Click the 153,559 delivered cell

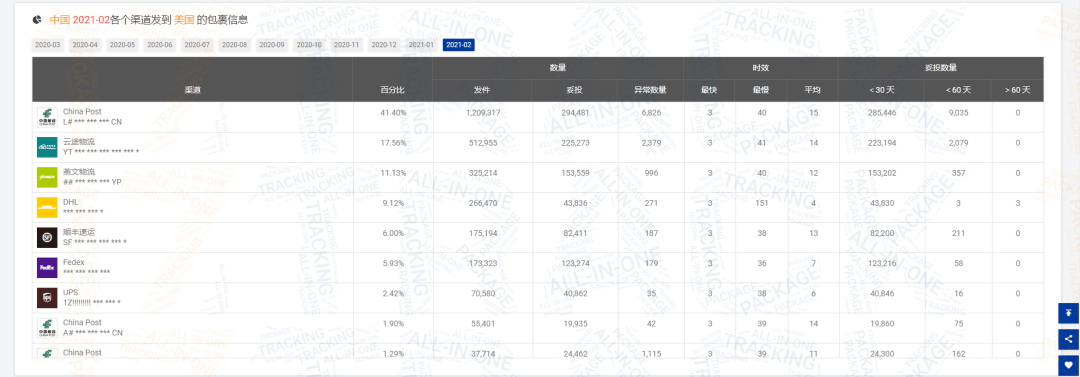(576, 173)
